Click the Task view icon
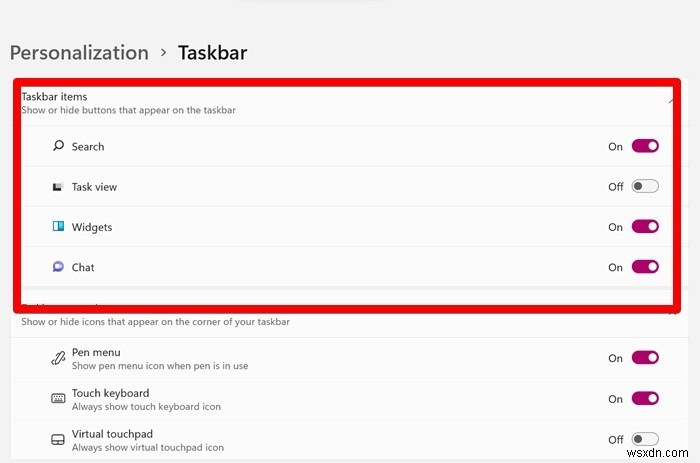 point(58,187)
